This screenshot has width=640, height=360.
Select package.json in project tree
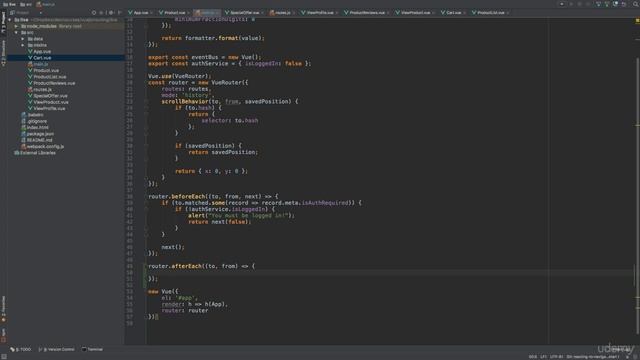tap(38, 134)
